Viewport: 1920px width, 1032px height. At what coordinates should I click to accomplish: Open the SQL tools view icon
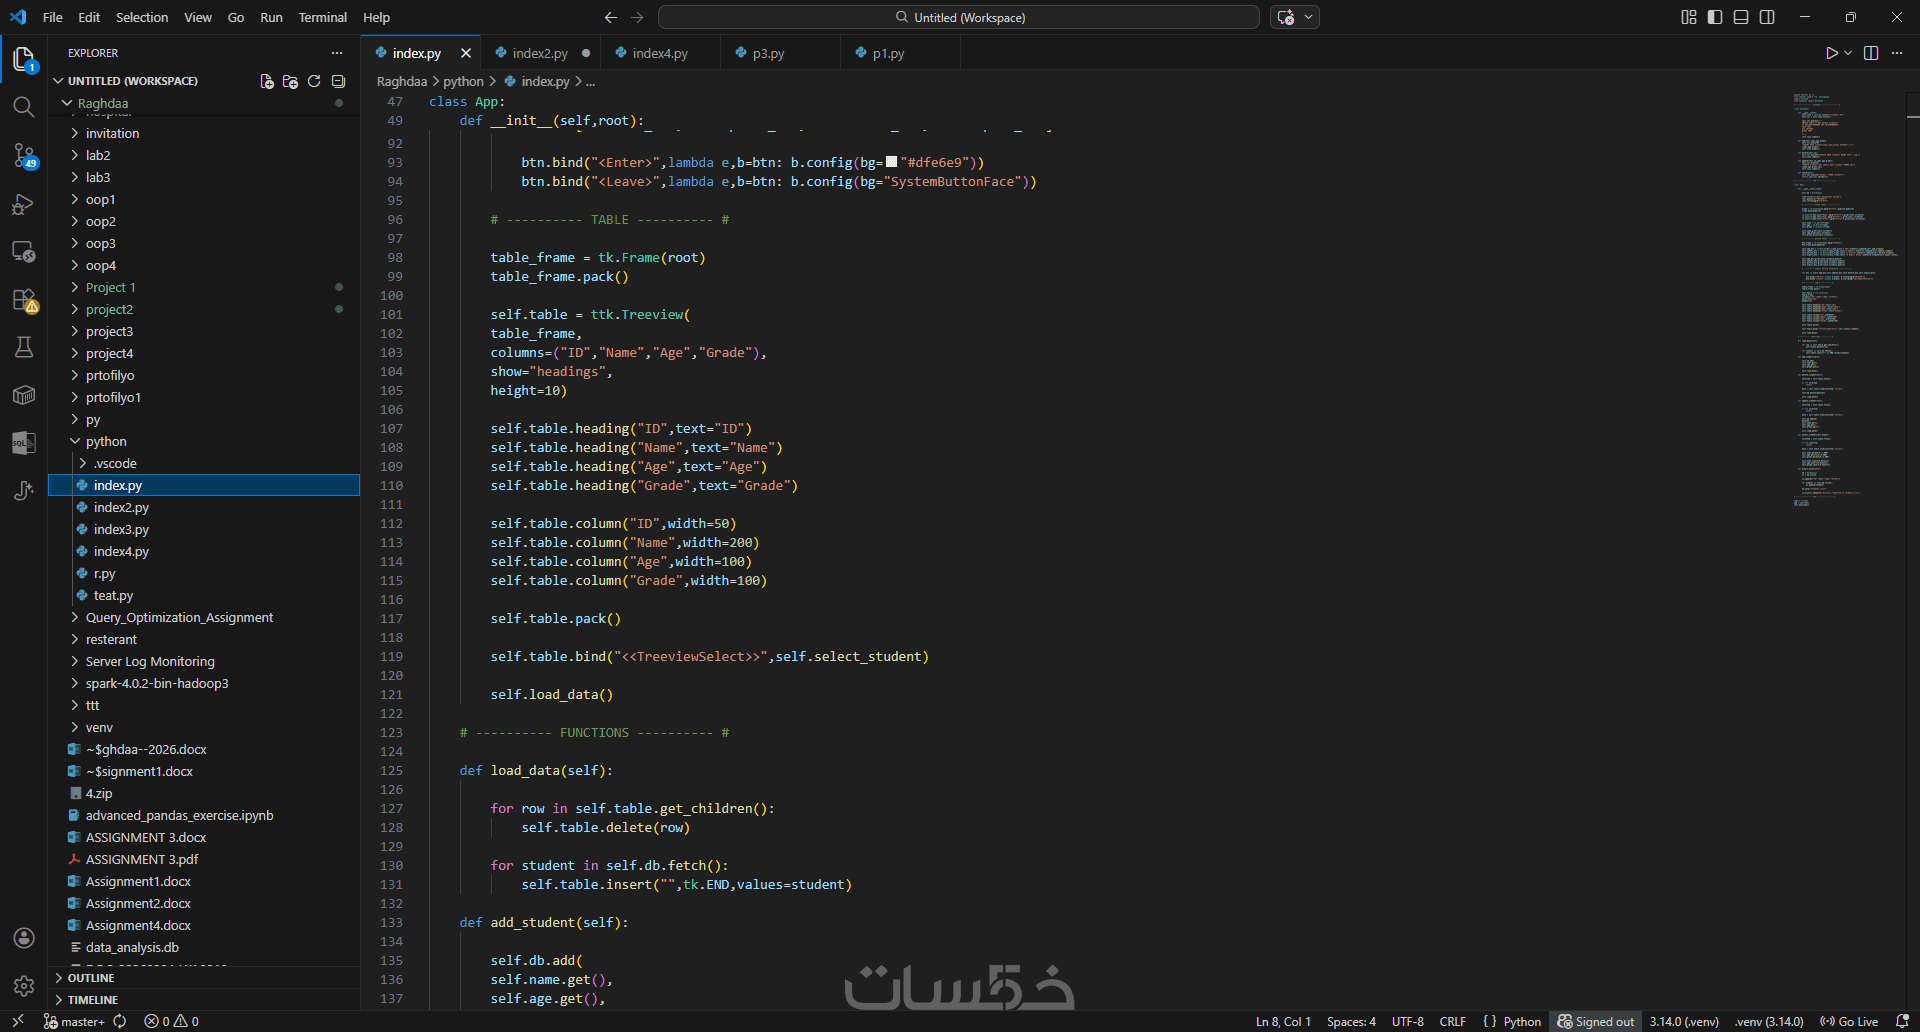coord(24,443)
